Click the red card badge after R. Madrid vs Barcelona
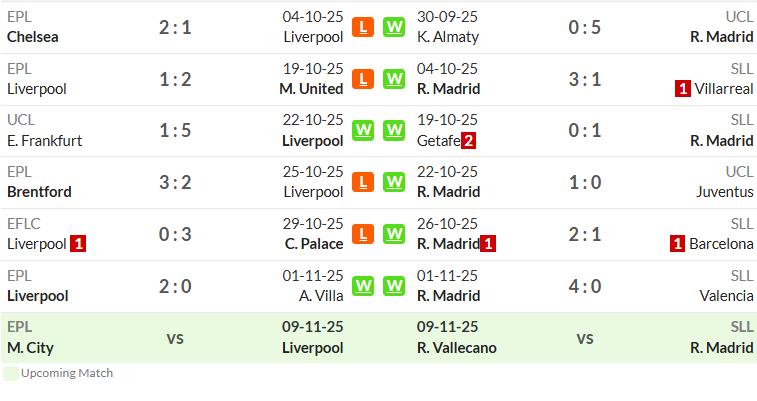Screen dimensions: 757x401 [488, 244]
